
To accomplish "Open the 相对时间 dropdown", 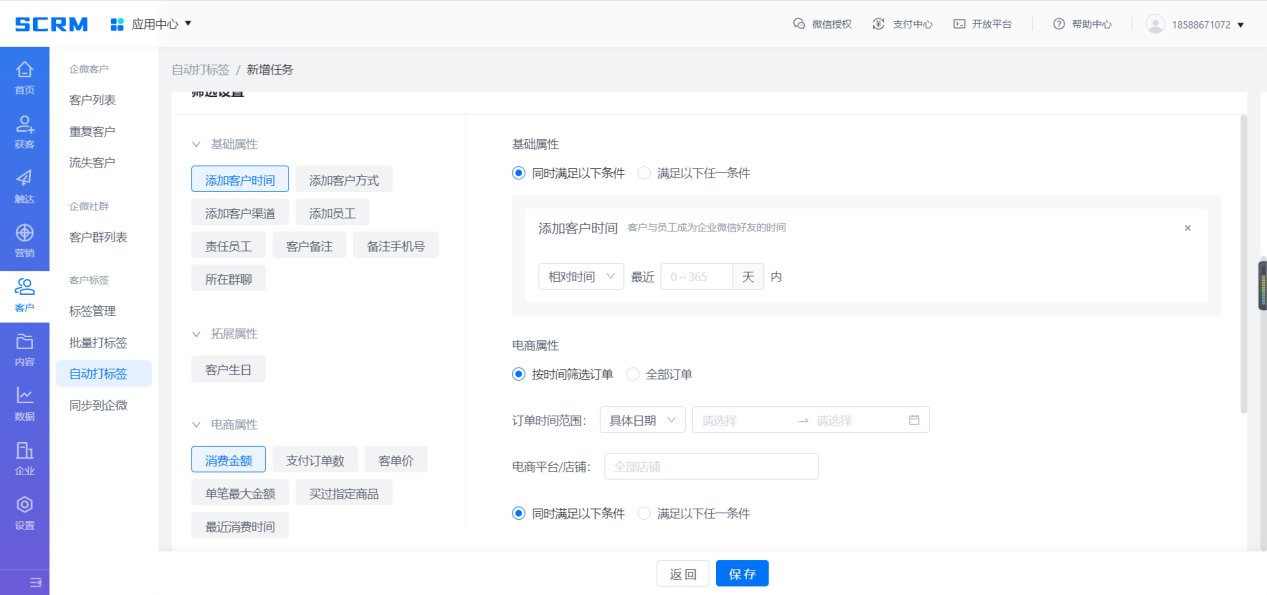I will [x=580, y=277].
